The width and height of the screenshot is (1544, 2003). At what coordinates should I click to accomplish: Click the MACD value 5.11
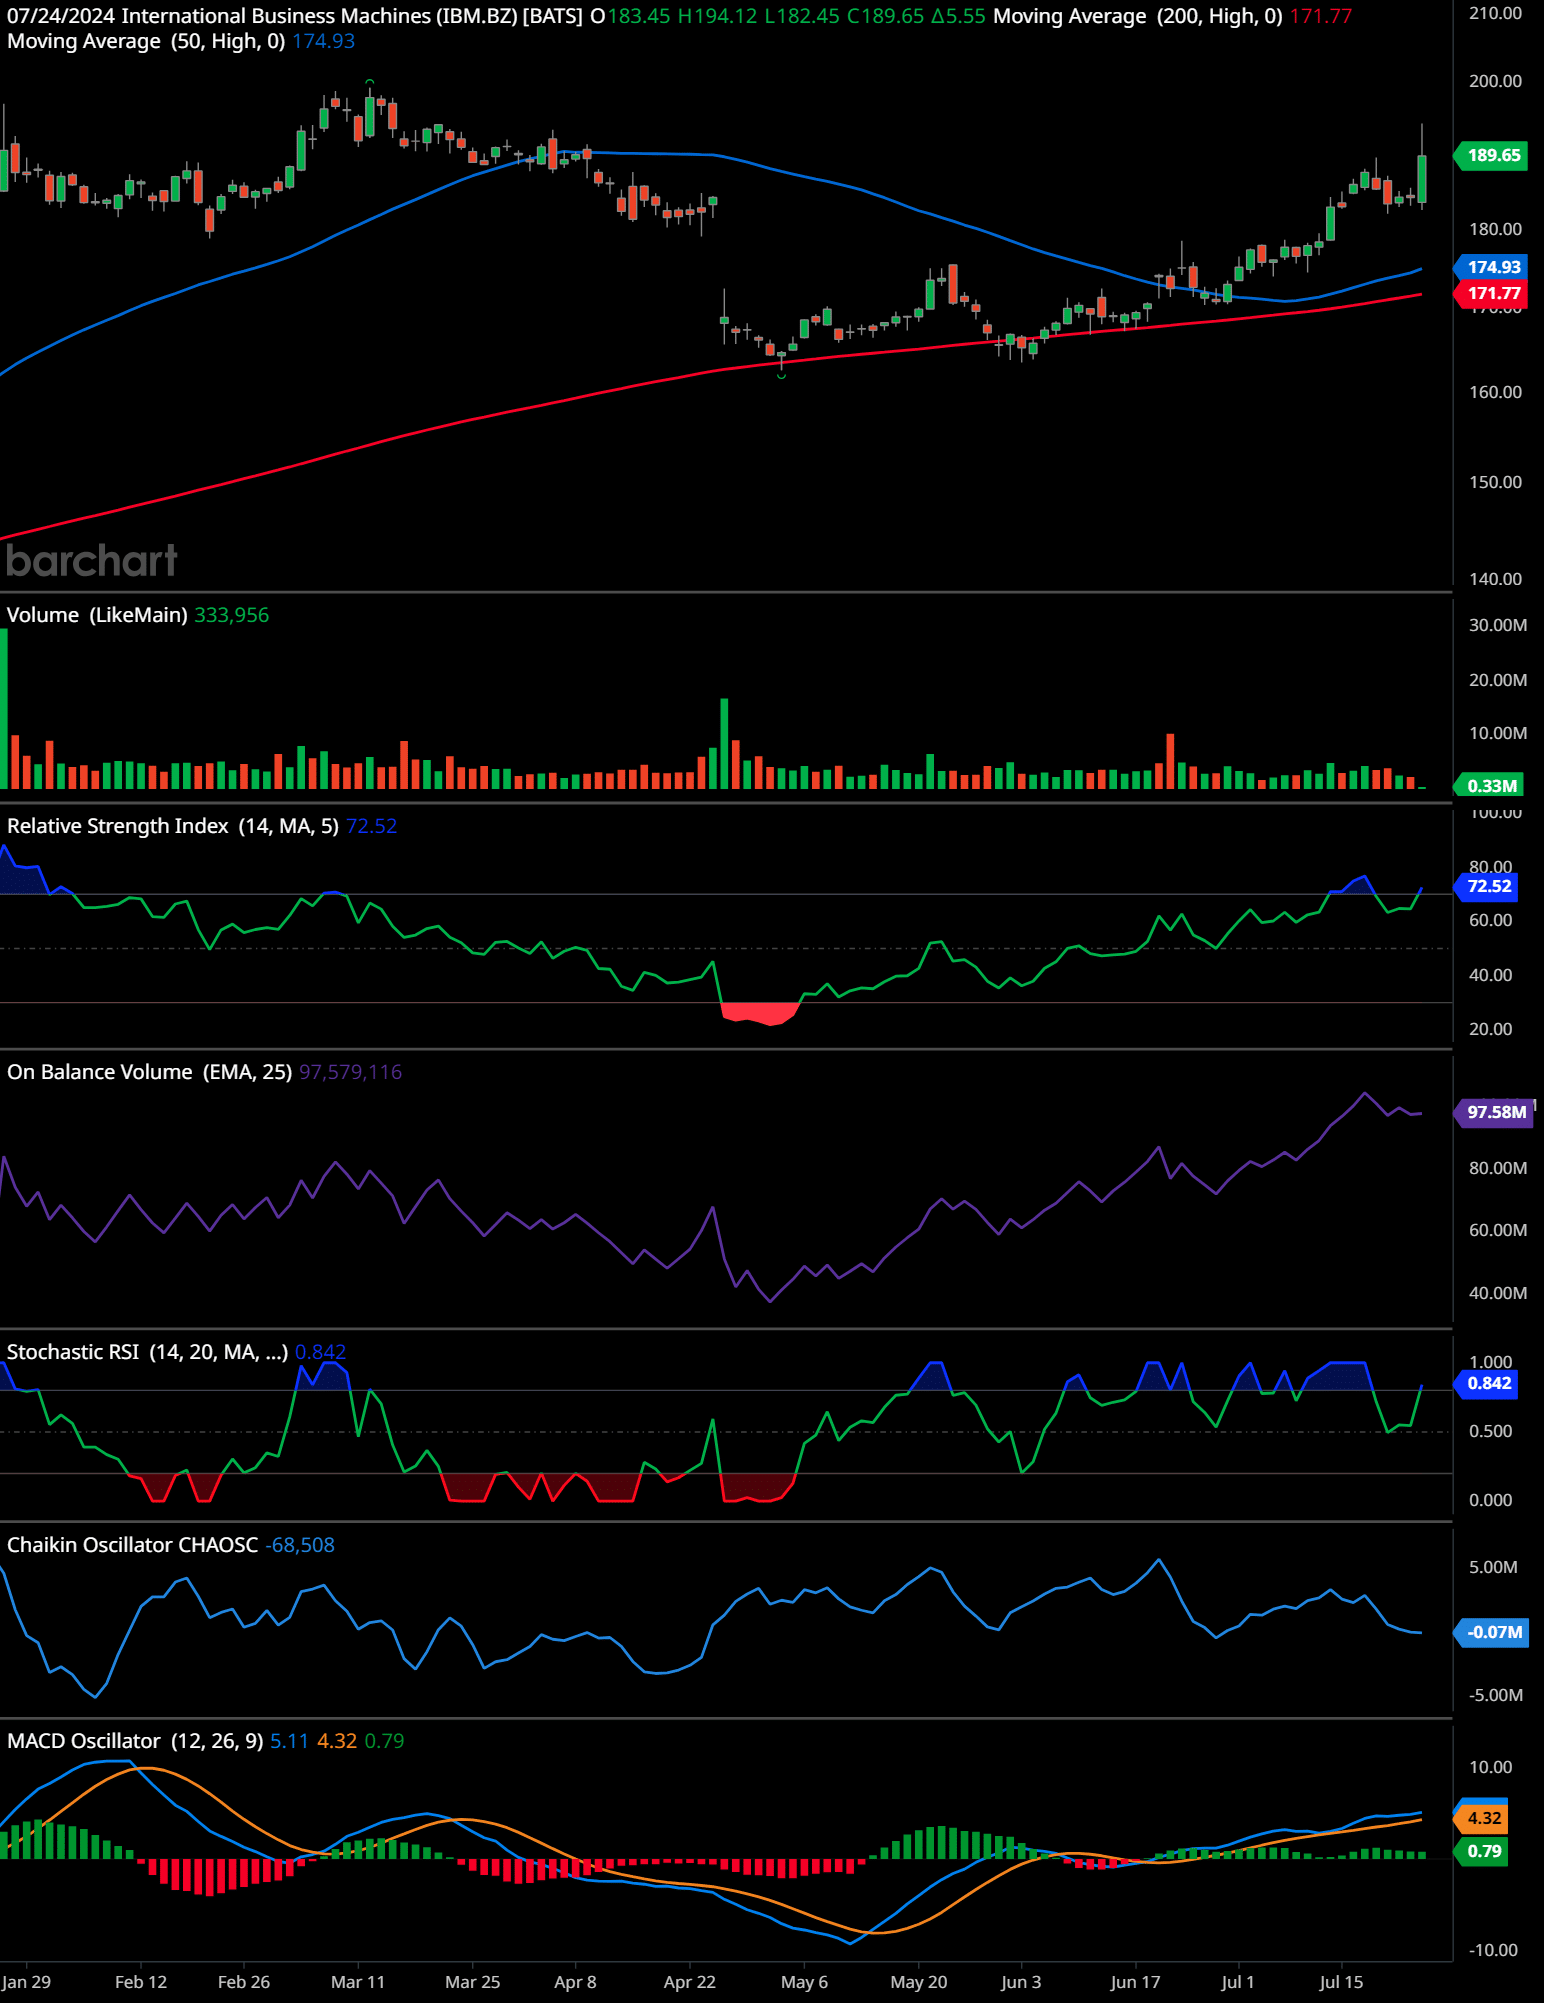click(289, 1741)
